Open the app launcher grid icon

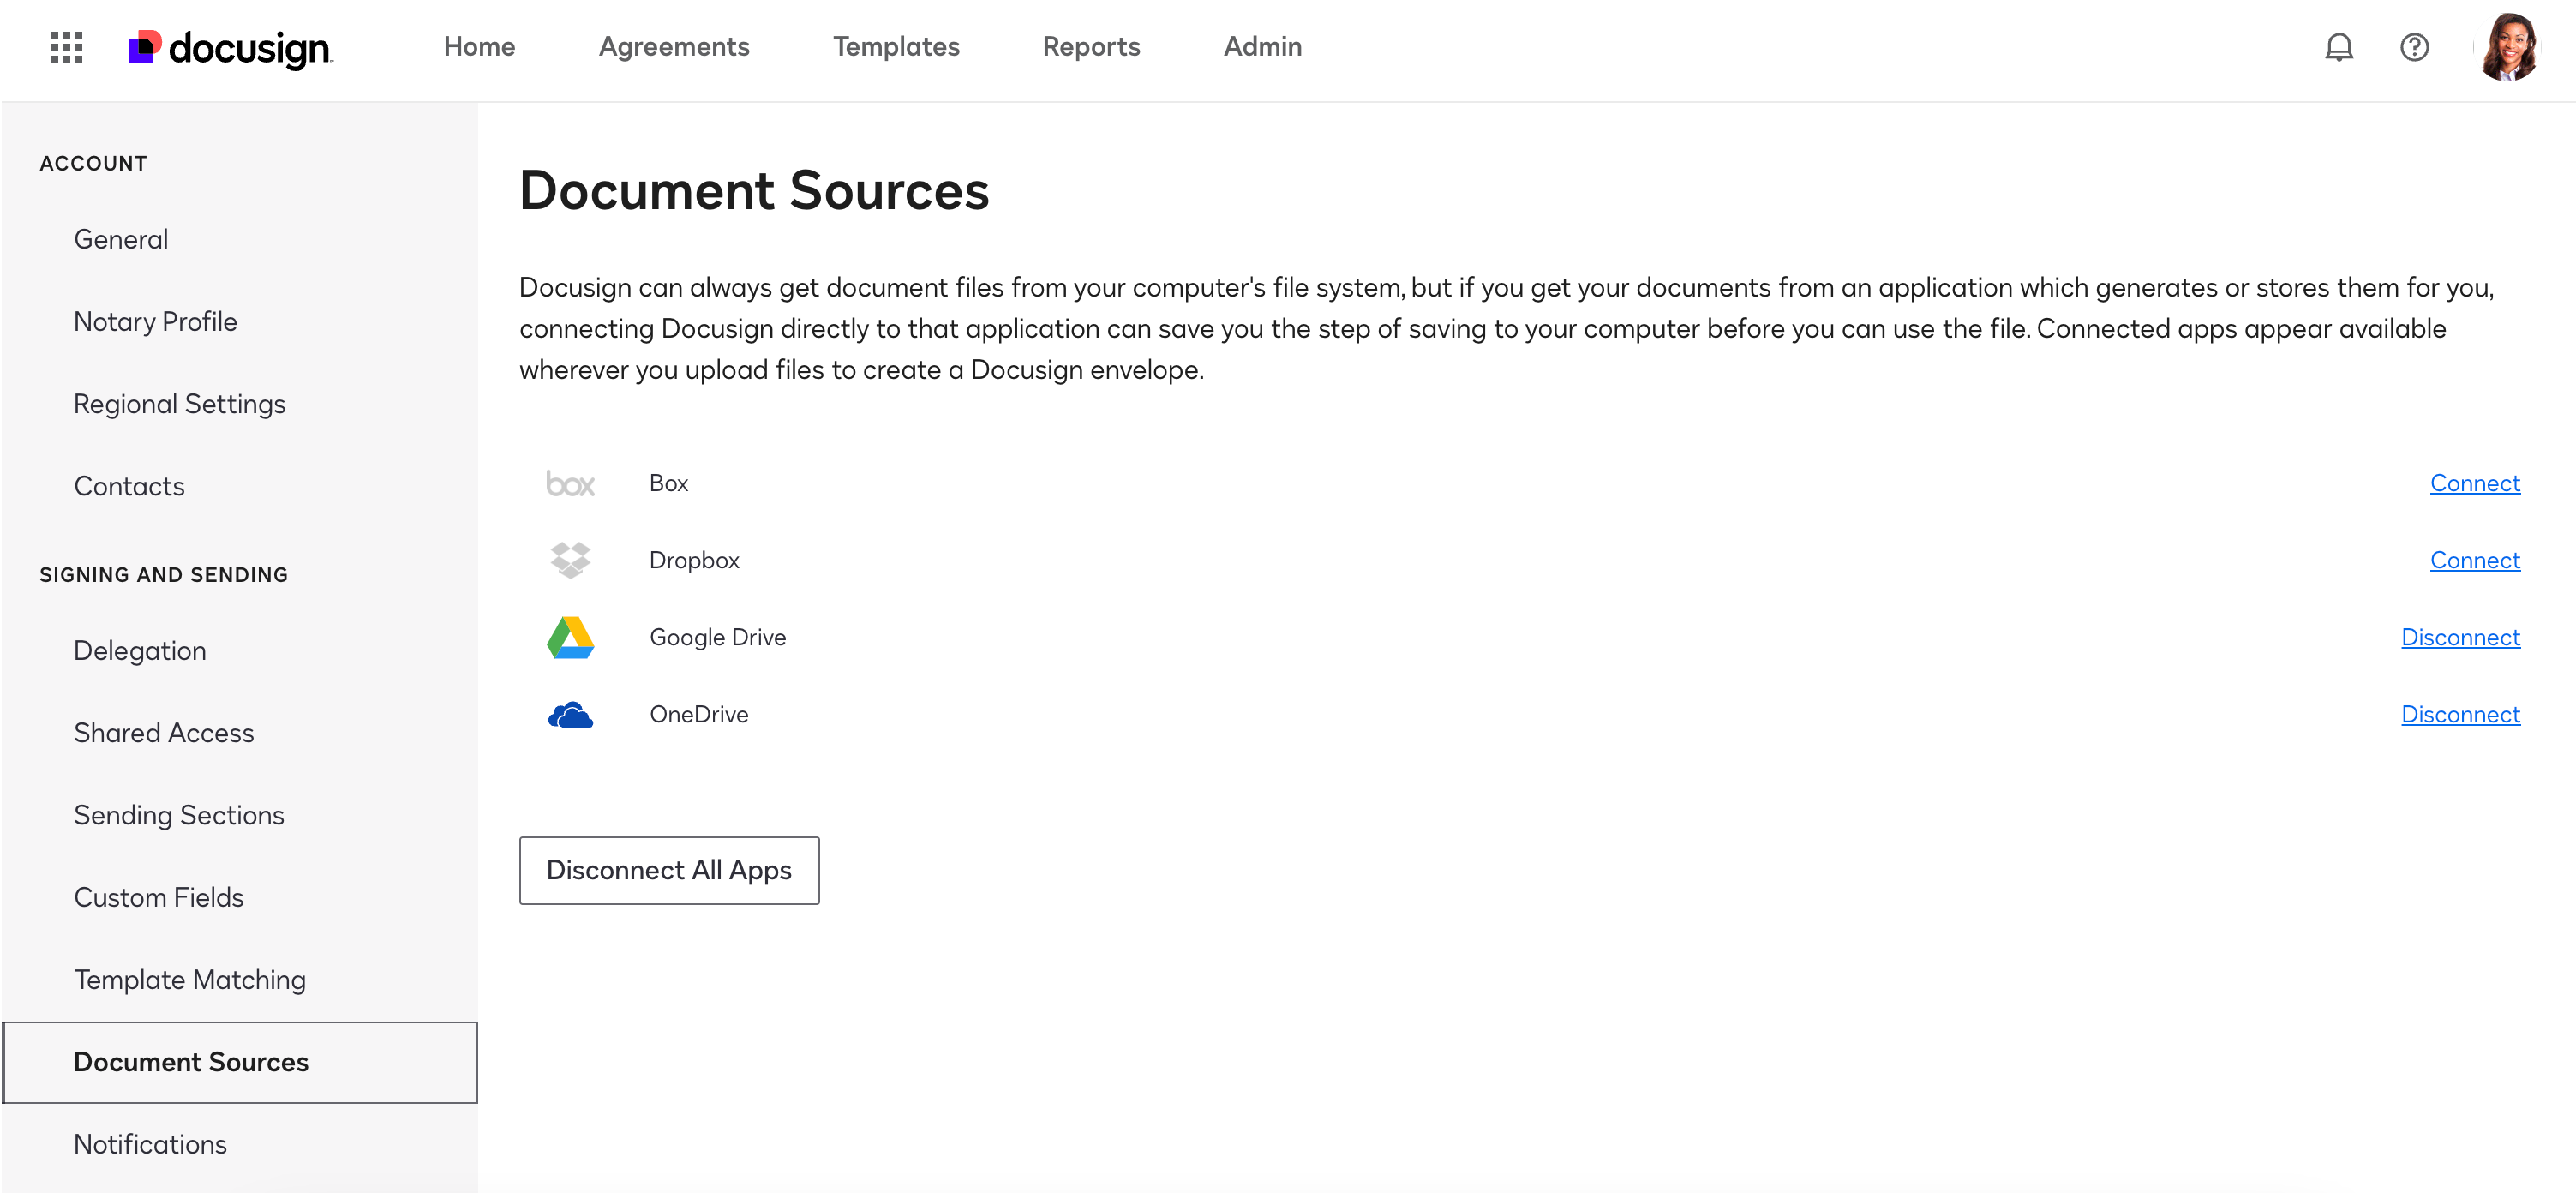point(66,47)
